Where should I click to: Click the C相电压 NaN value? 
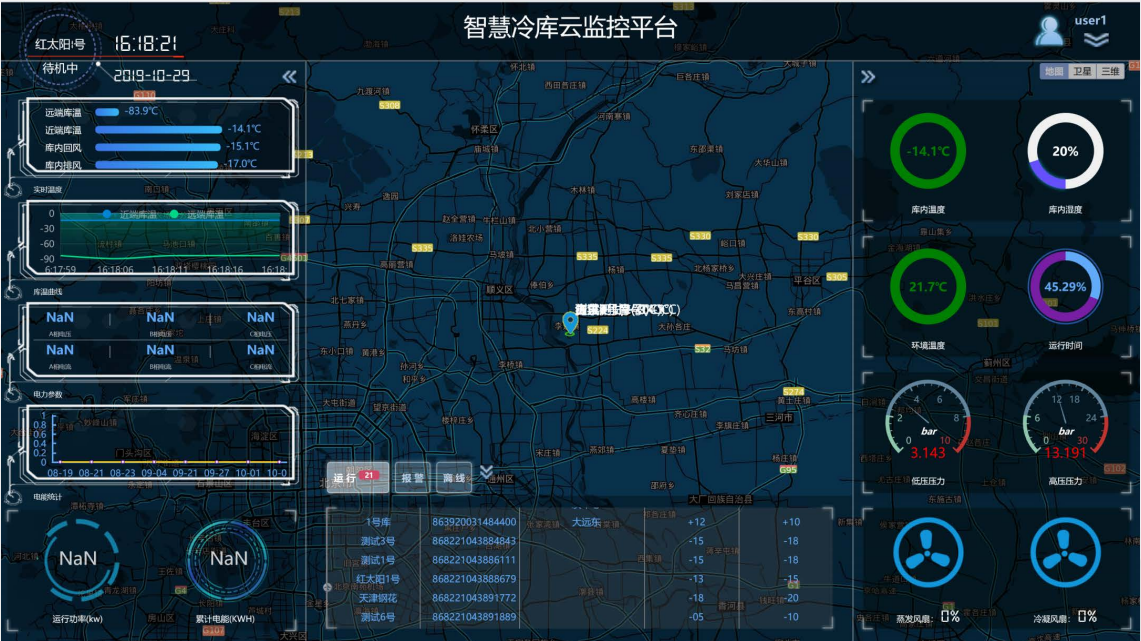point(261,317)
